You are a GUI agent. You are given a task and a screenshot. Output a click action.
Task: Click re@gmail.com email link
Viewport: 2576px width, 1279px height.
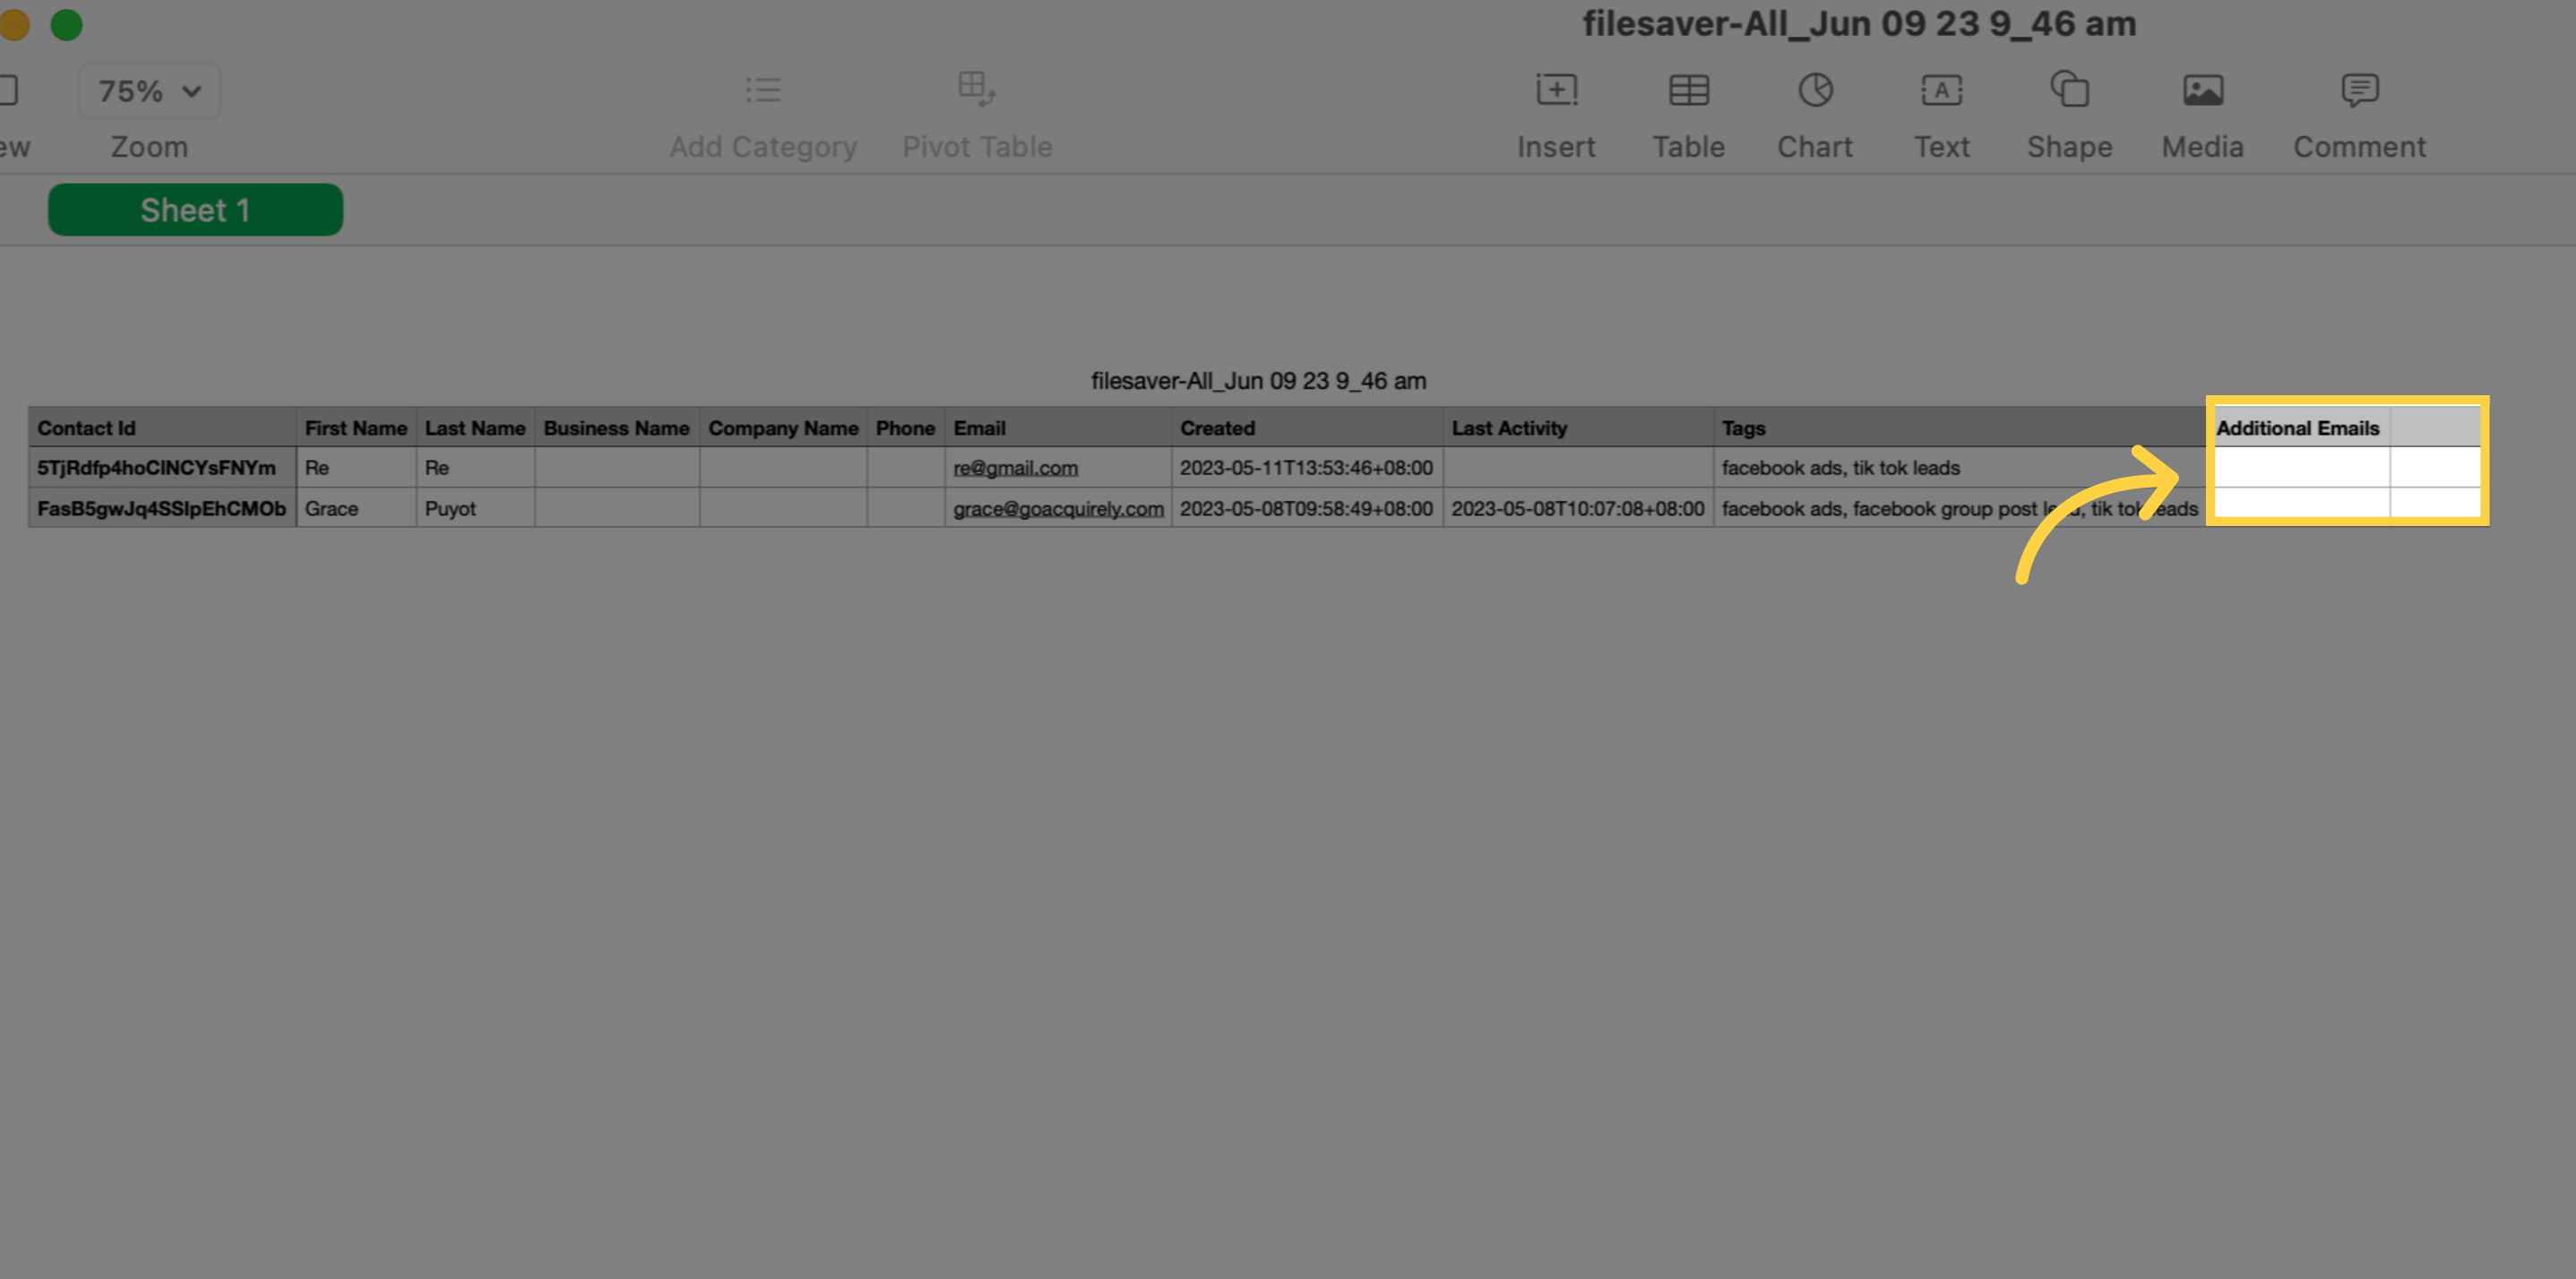tap(1013, 469)
